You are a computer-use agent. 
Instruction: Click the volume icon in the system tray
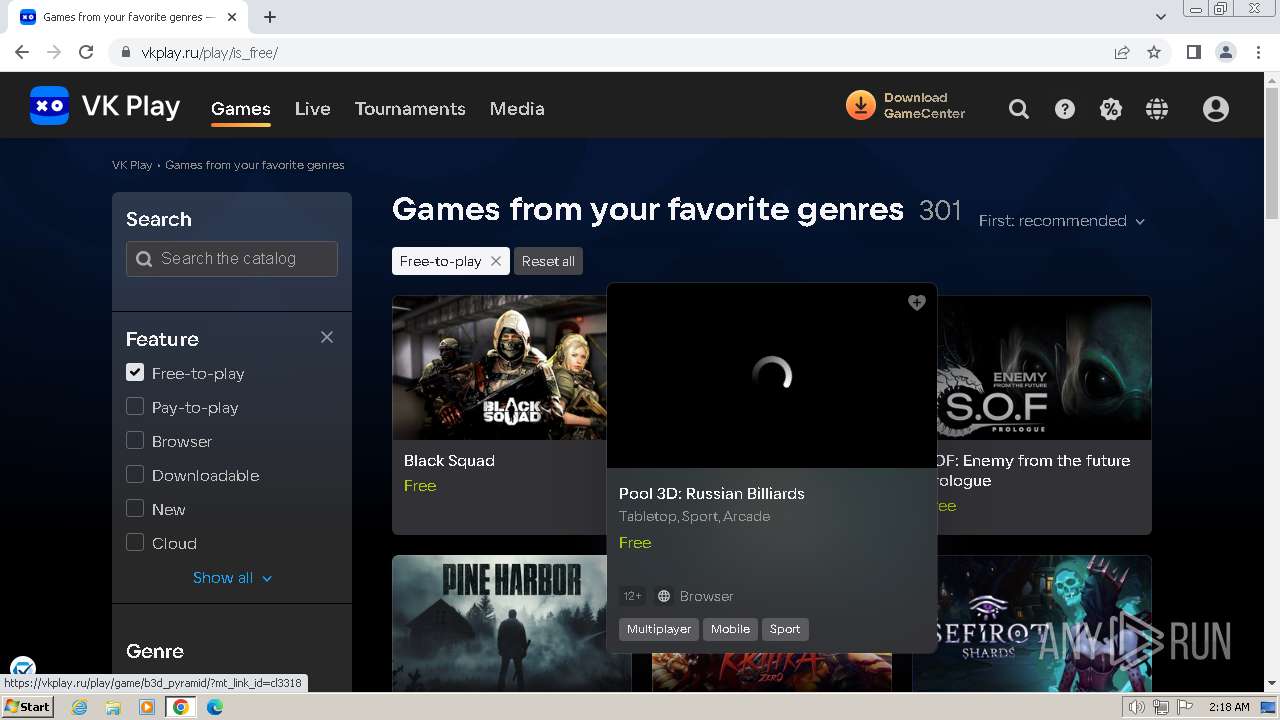coord(1137,707)
